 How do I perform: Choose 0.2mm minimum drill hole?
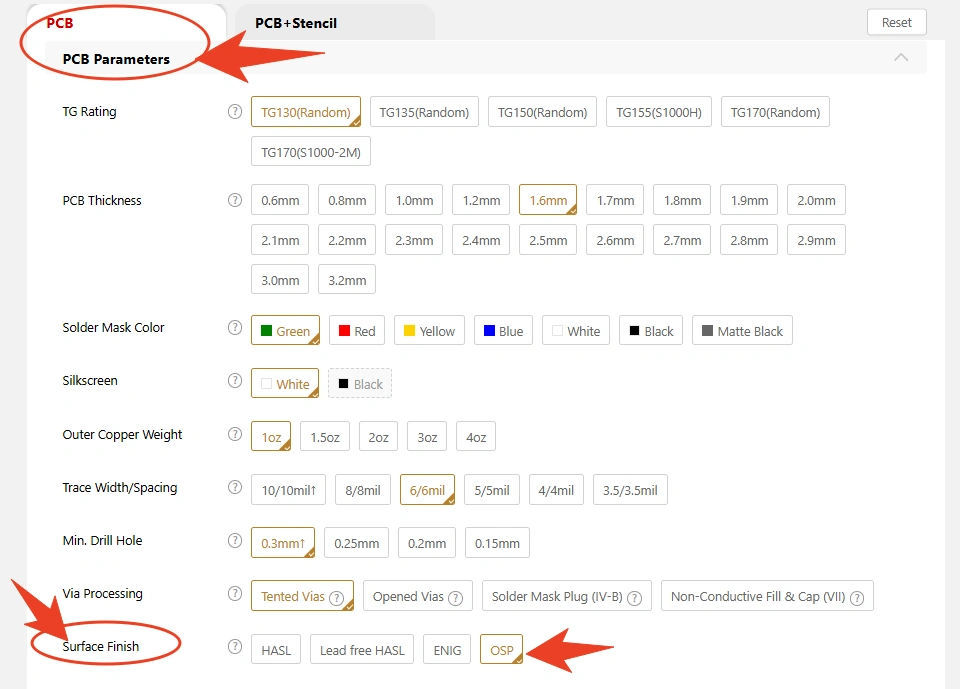coord(427,543)
